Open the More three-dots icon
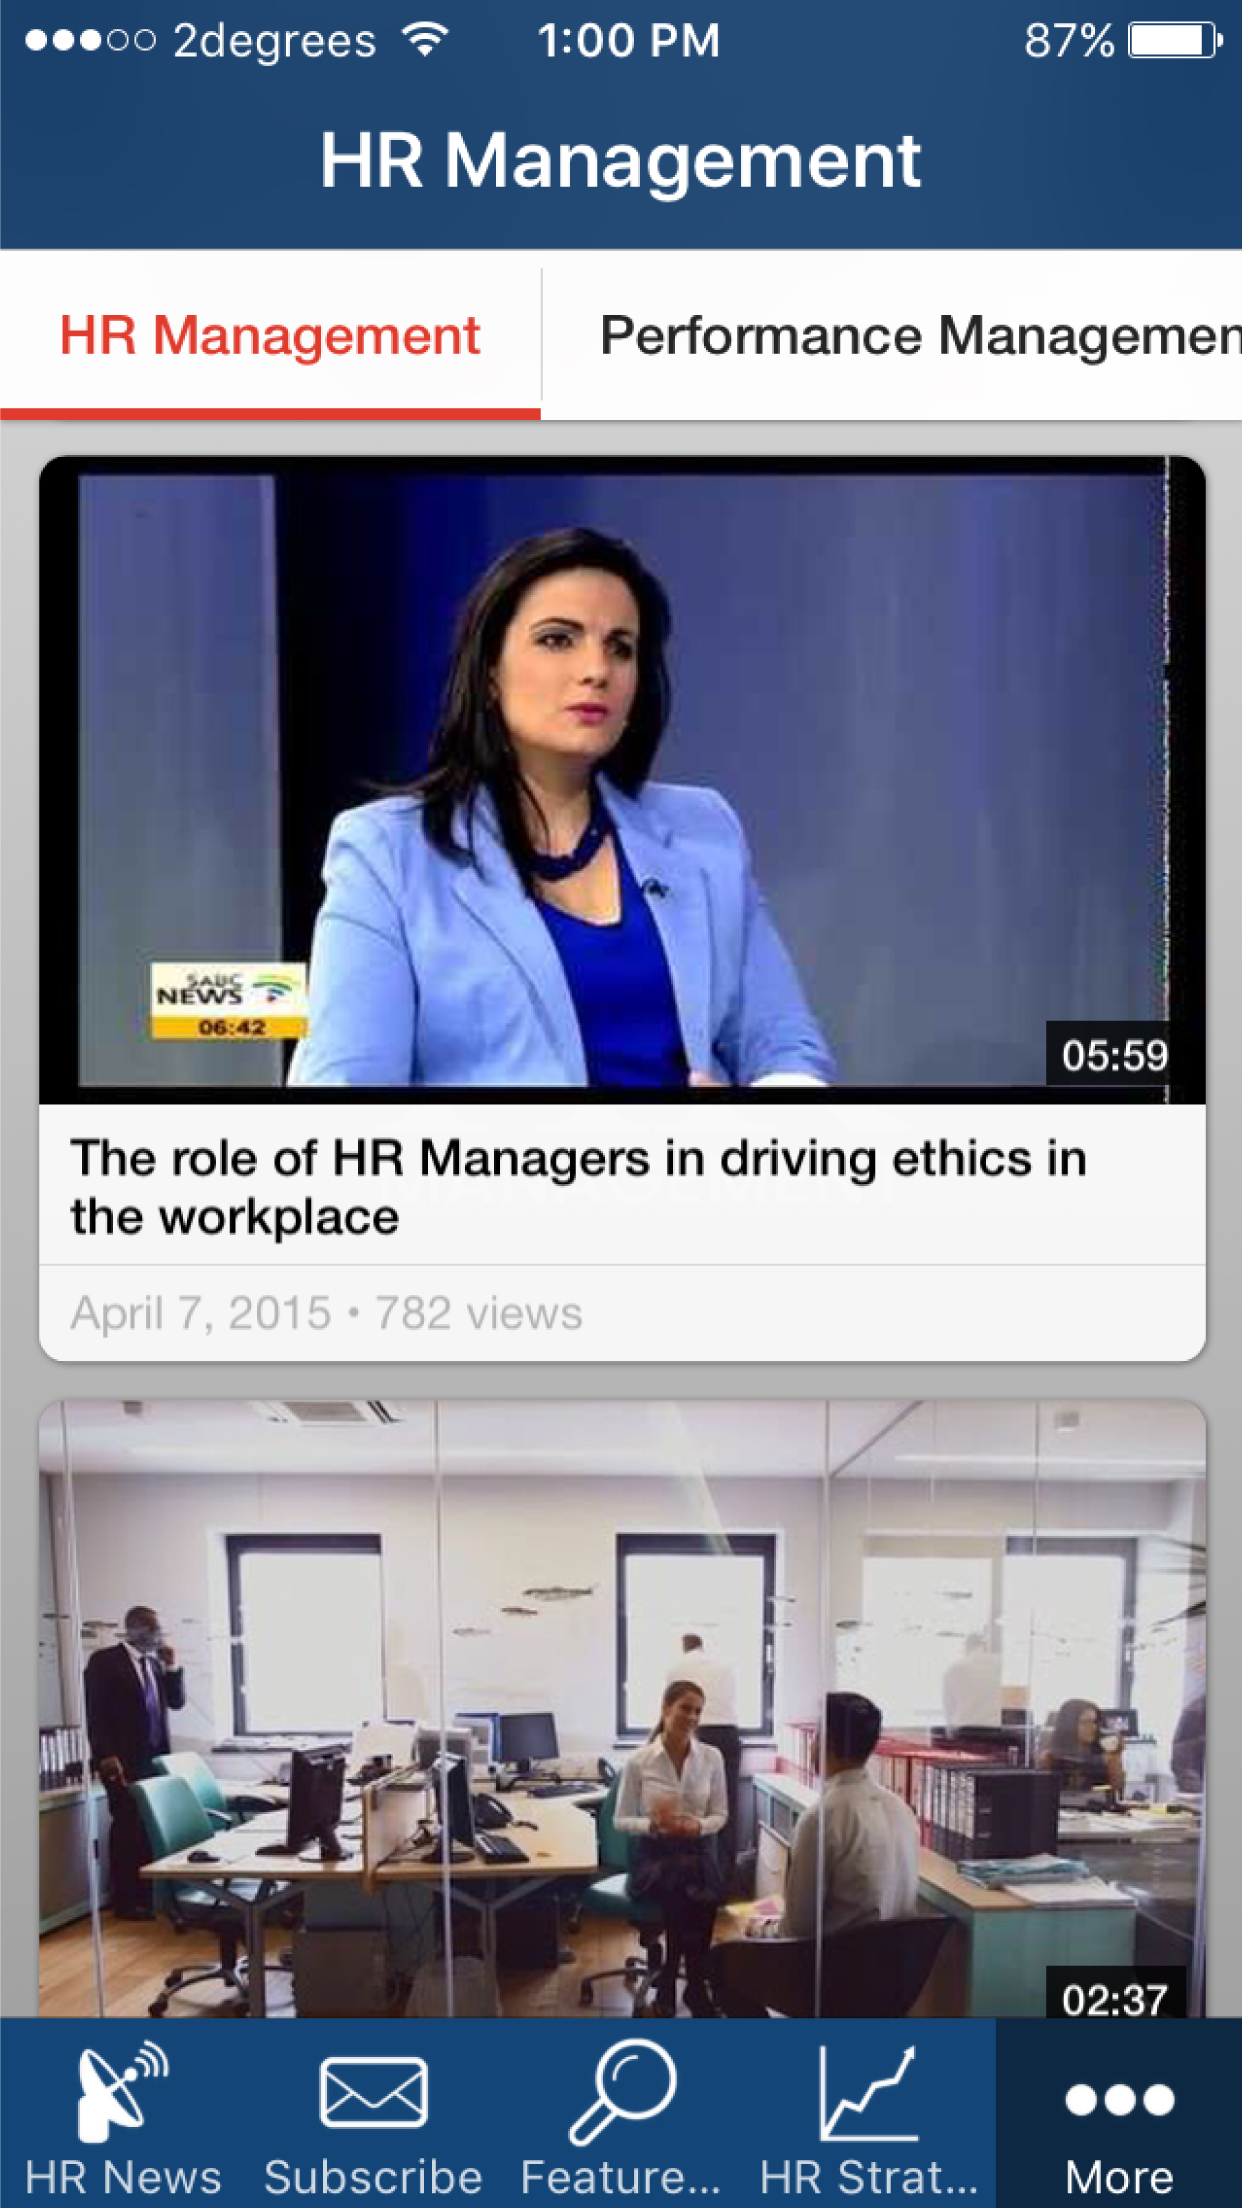 tap(1119, 2099)
